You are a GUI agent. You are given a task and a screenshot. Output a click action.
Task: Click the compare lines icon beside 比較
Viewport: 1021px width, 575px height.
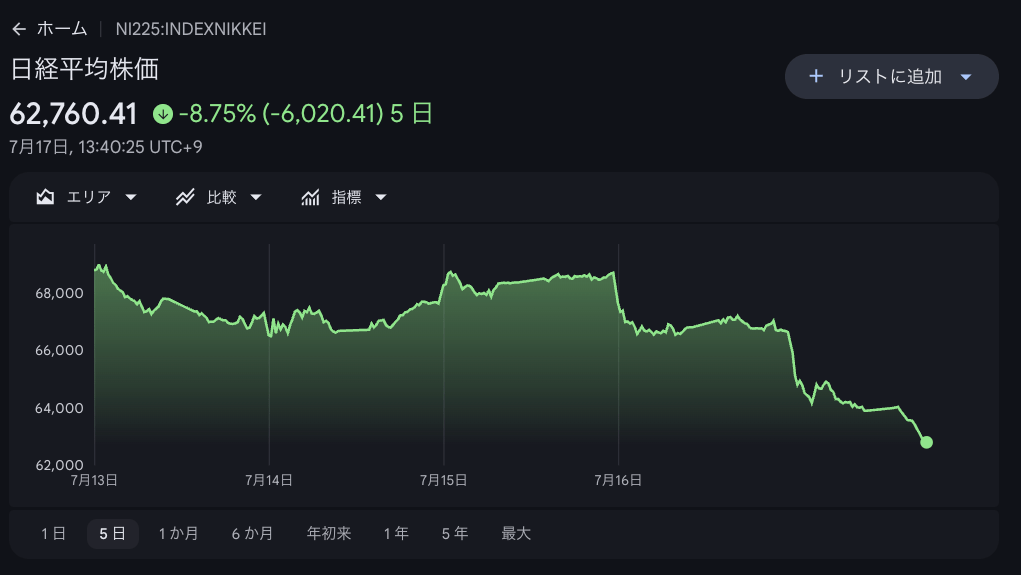tap(185, 197)
